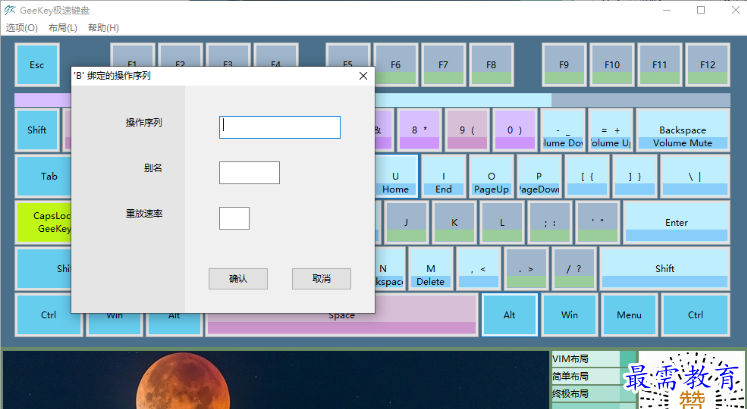Cancel the dialog with 取消

tap(322, 279)
